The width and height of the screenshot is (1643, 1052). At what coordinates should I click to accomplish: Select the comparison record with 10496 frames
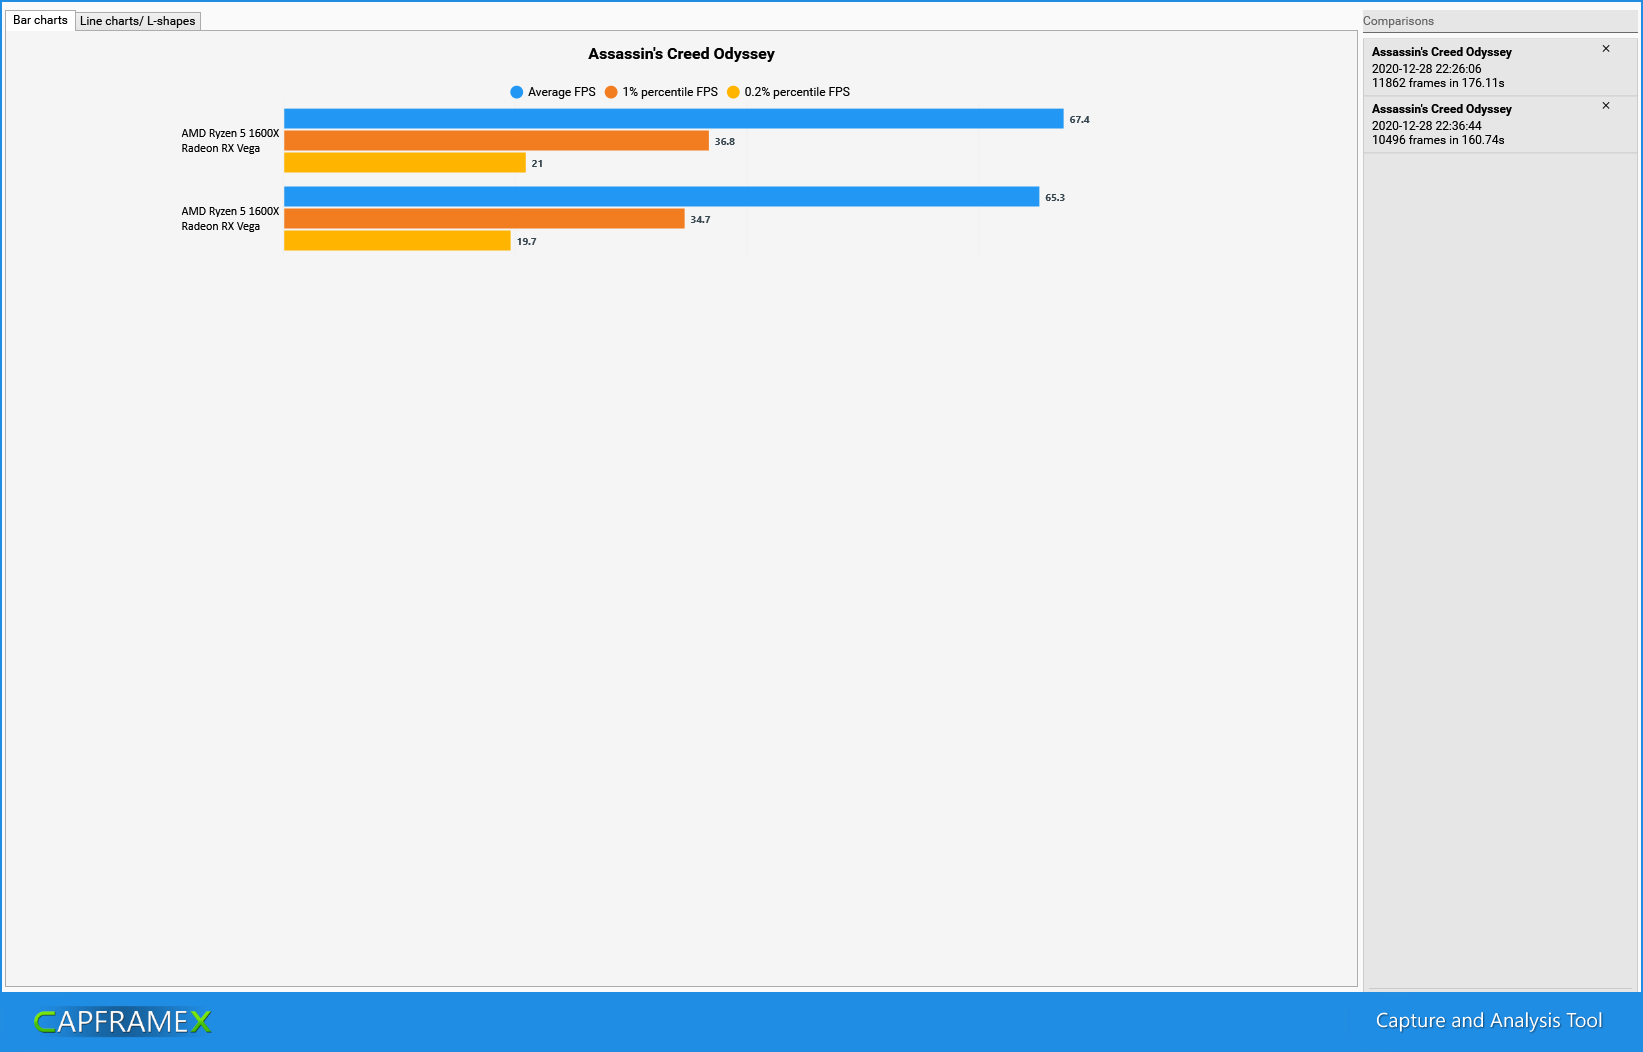pyautogui.click(x=1500, y=125)
